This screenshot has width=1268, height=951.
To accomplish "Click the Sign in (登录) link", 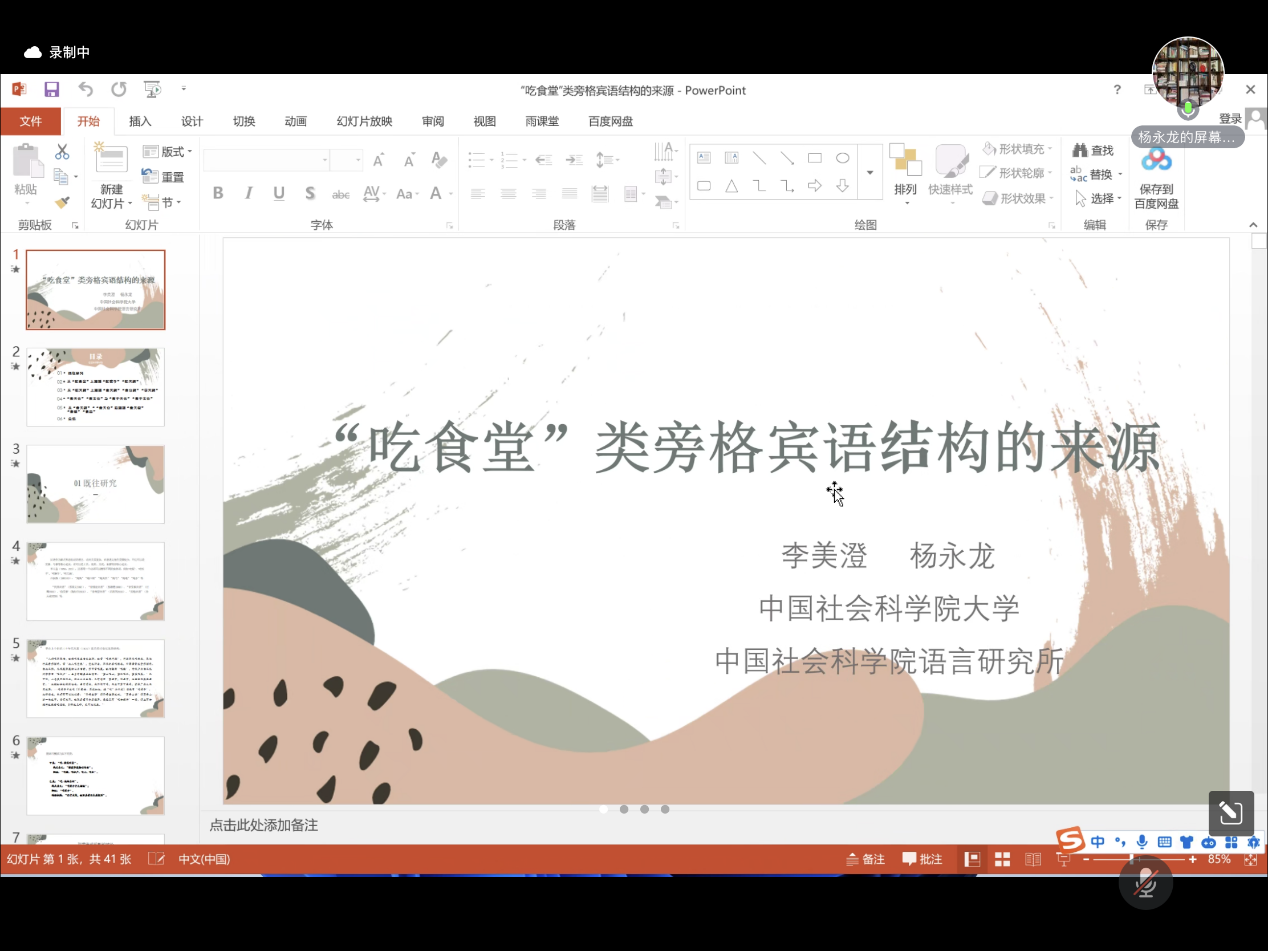I will [x=1230, y=119].
